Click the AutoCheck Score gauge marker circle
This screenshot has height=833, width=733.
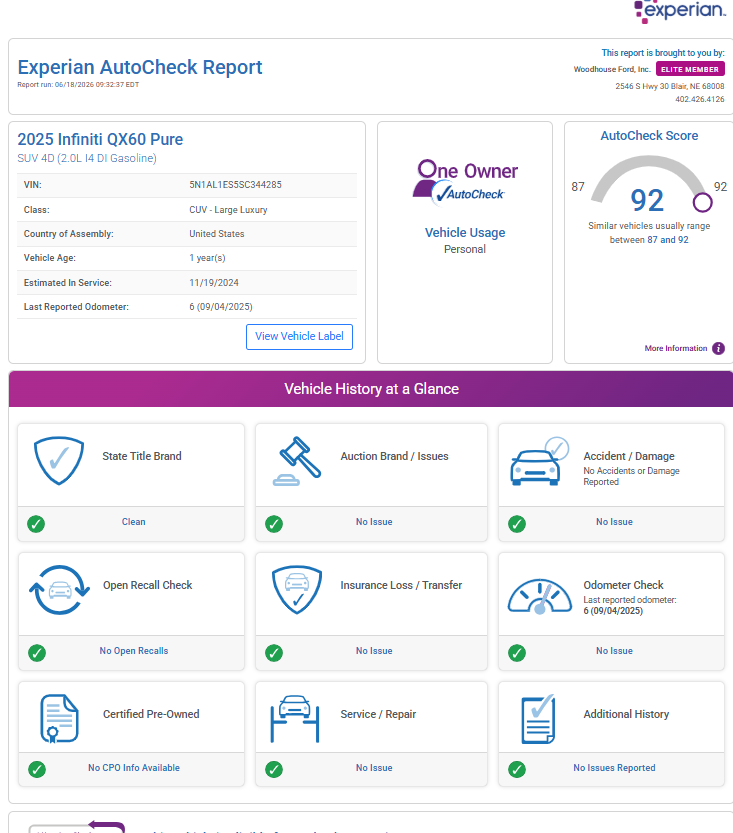click(x=702, y=202)
